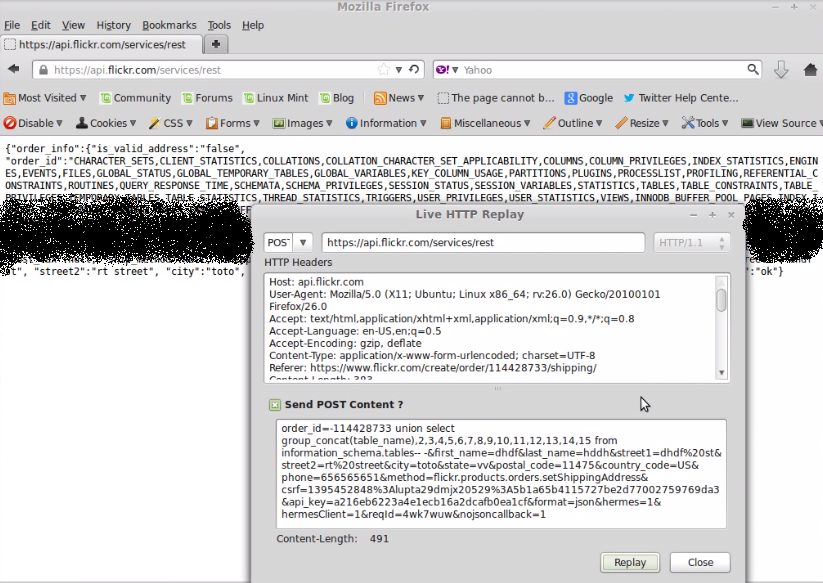Maximize the Live HTTP Replay window
This screenshot has height=583, width=823.
[712, 215]
